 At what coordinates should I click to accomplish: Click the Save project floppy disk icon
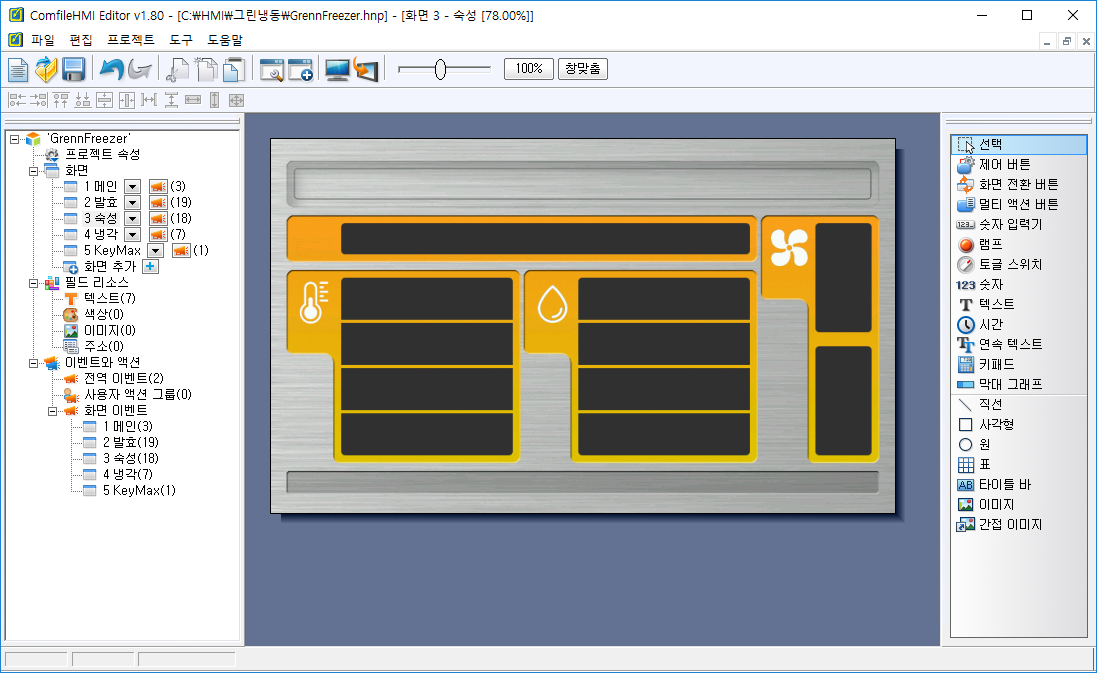[x=73, y=69]
